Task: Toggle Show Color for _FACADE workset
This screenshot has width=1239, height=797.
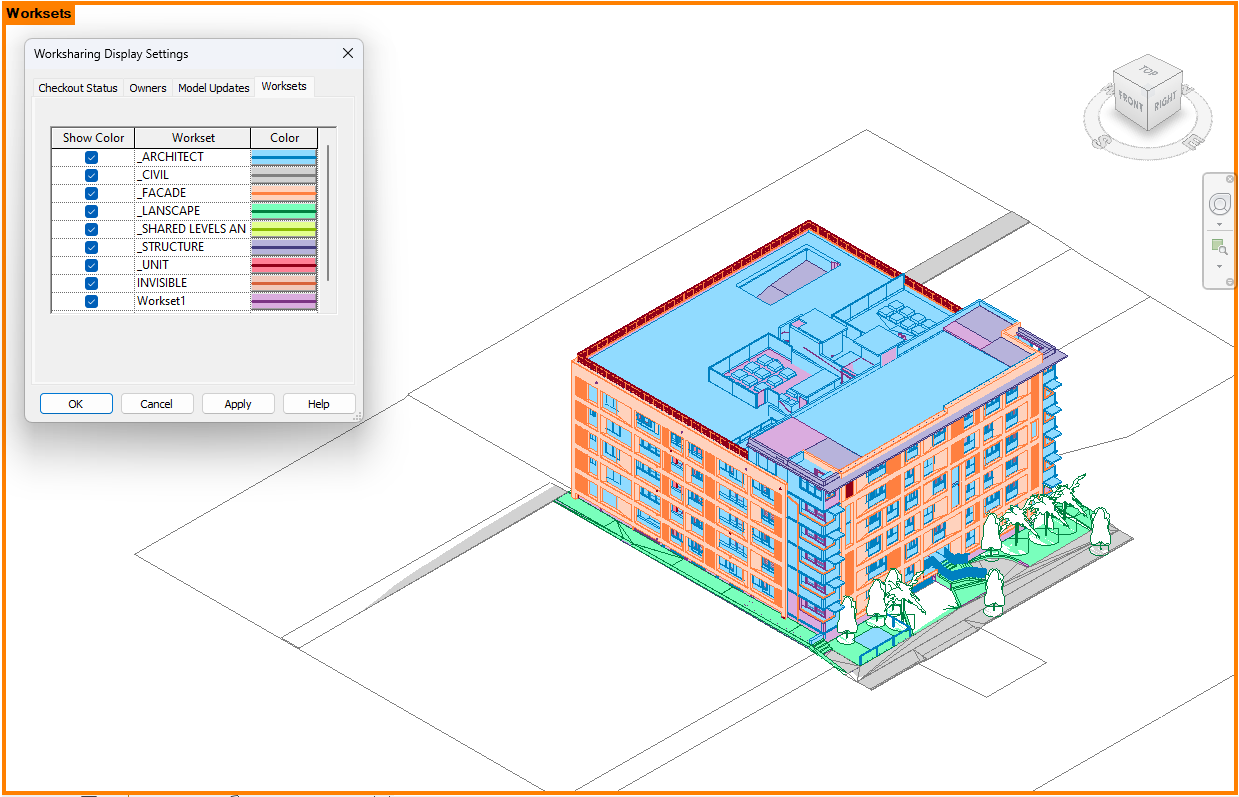Action: (92, 193)
